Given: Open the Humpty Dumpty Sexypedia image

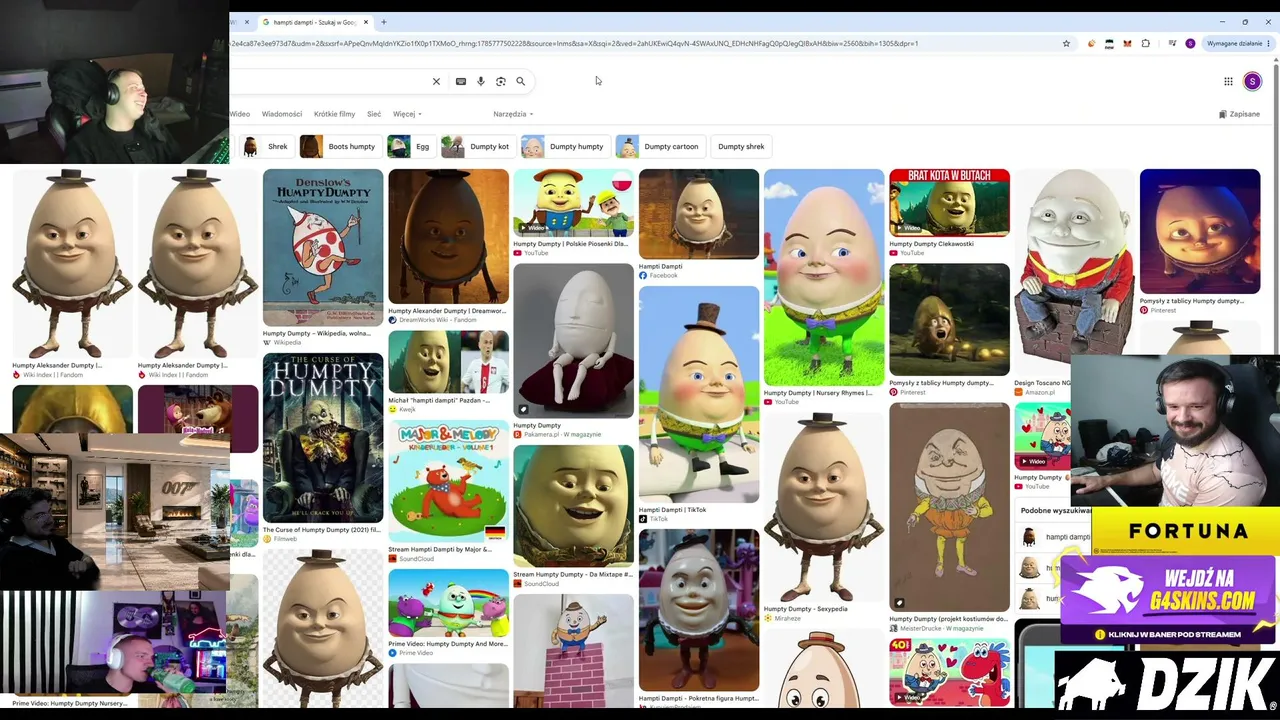Looking at the screenshot, I should tap(824, 507).
